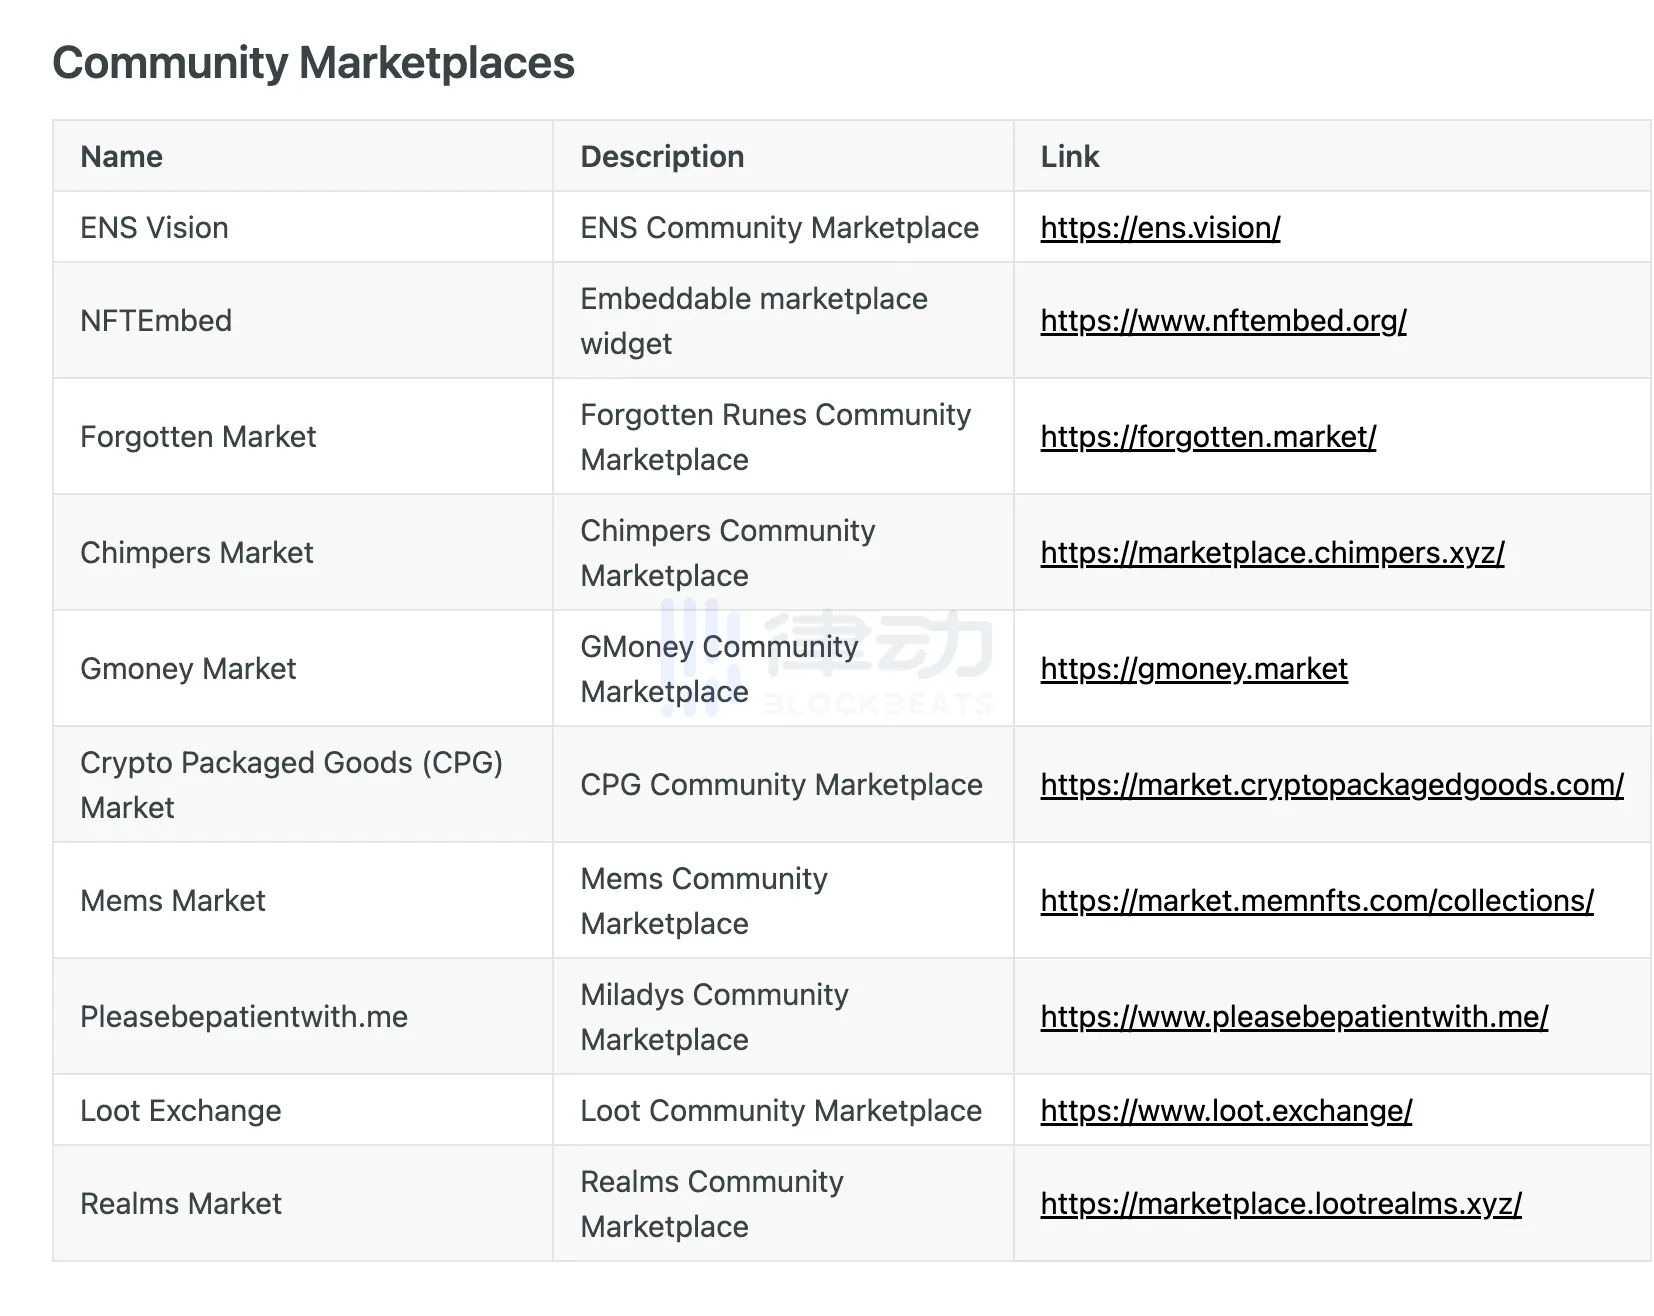1654x1316 pixels.
Task: Follow the gmoney.market link
Action: pos(1193,669)
